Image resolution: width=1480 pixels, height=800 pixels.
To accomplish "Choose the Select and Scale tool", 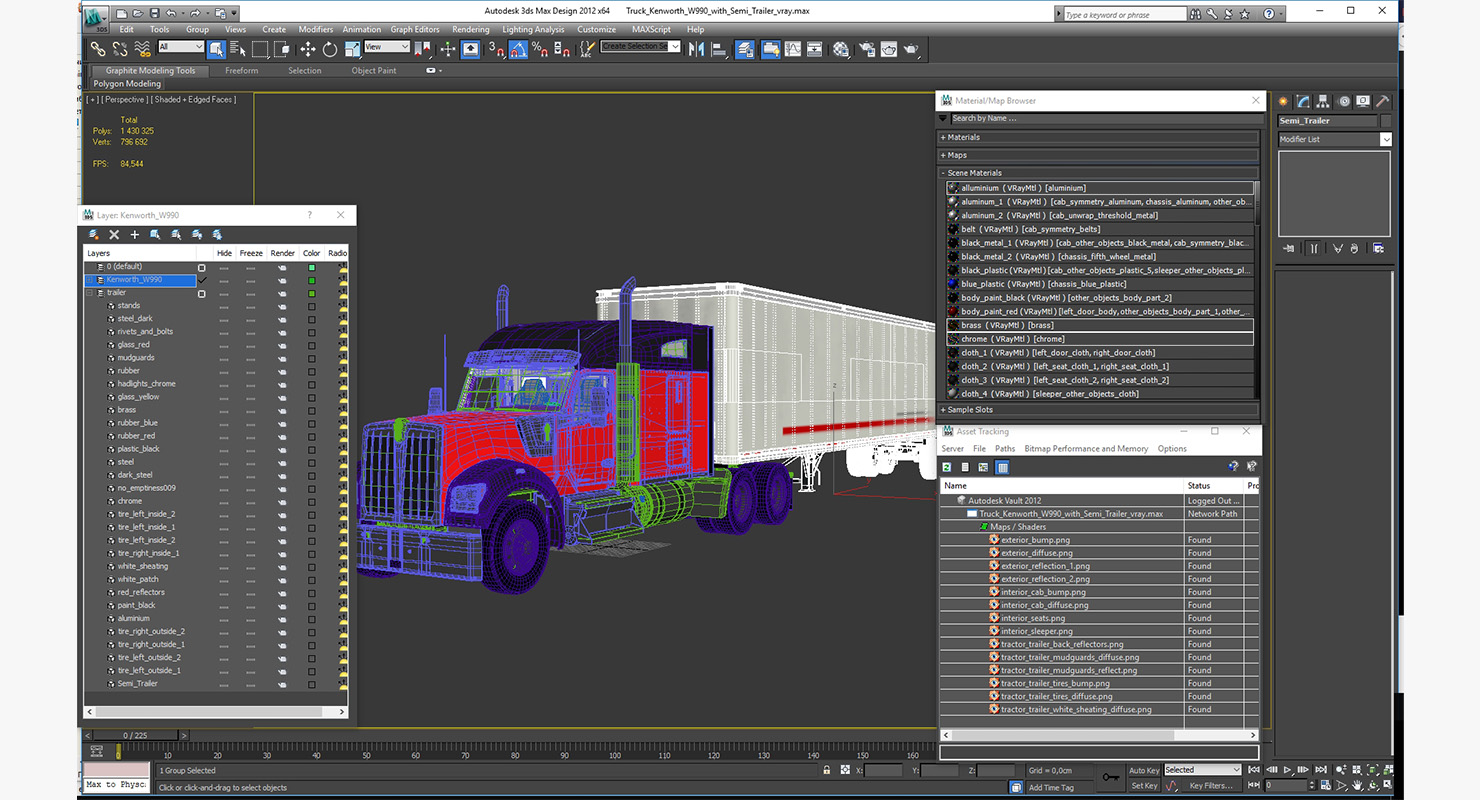I will [352, 49].
